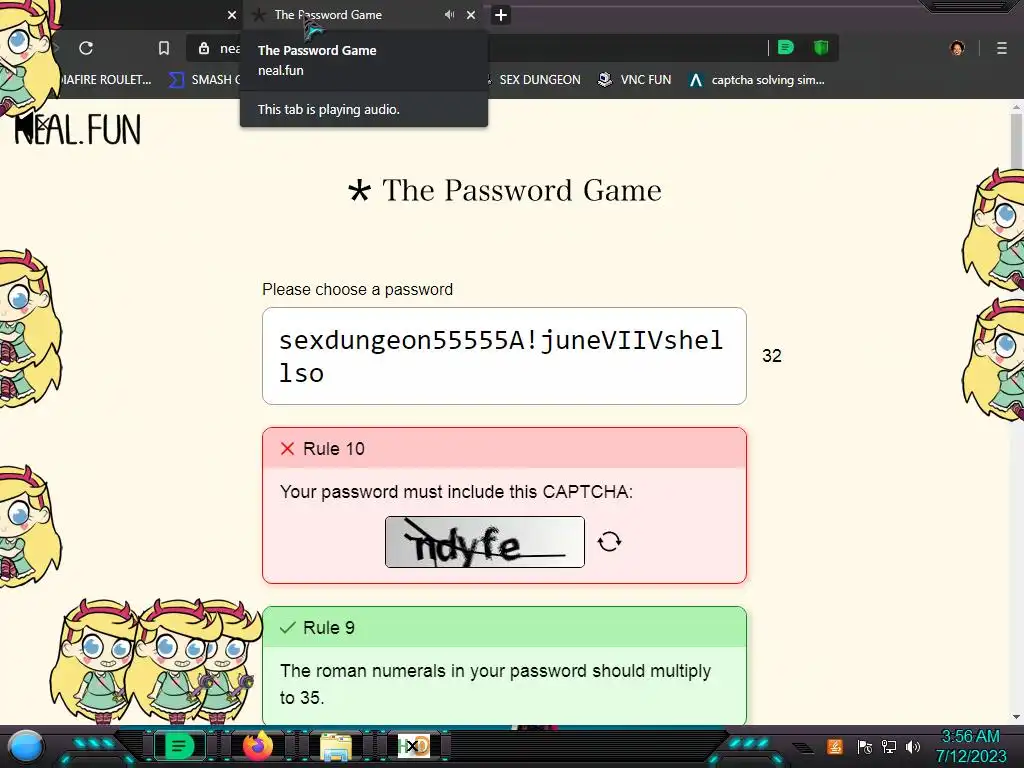Click the Password Game page title

505,191
